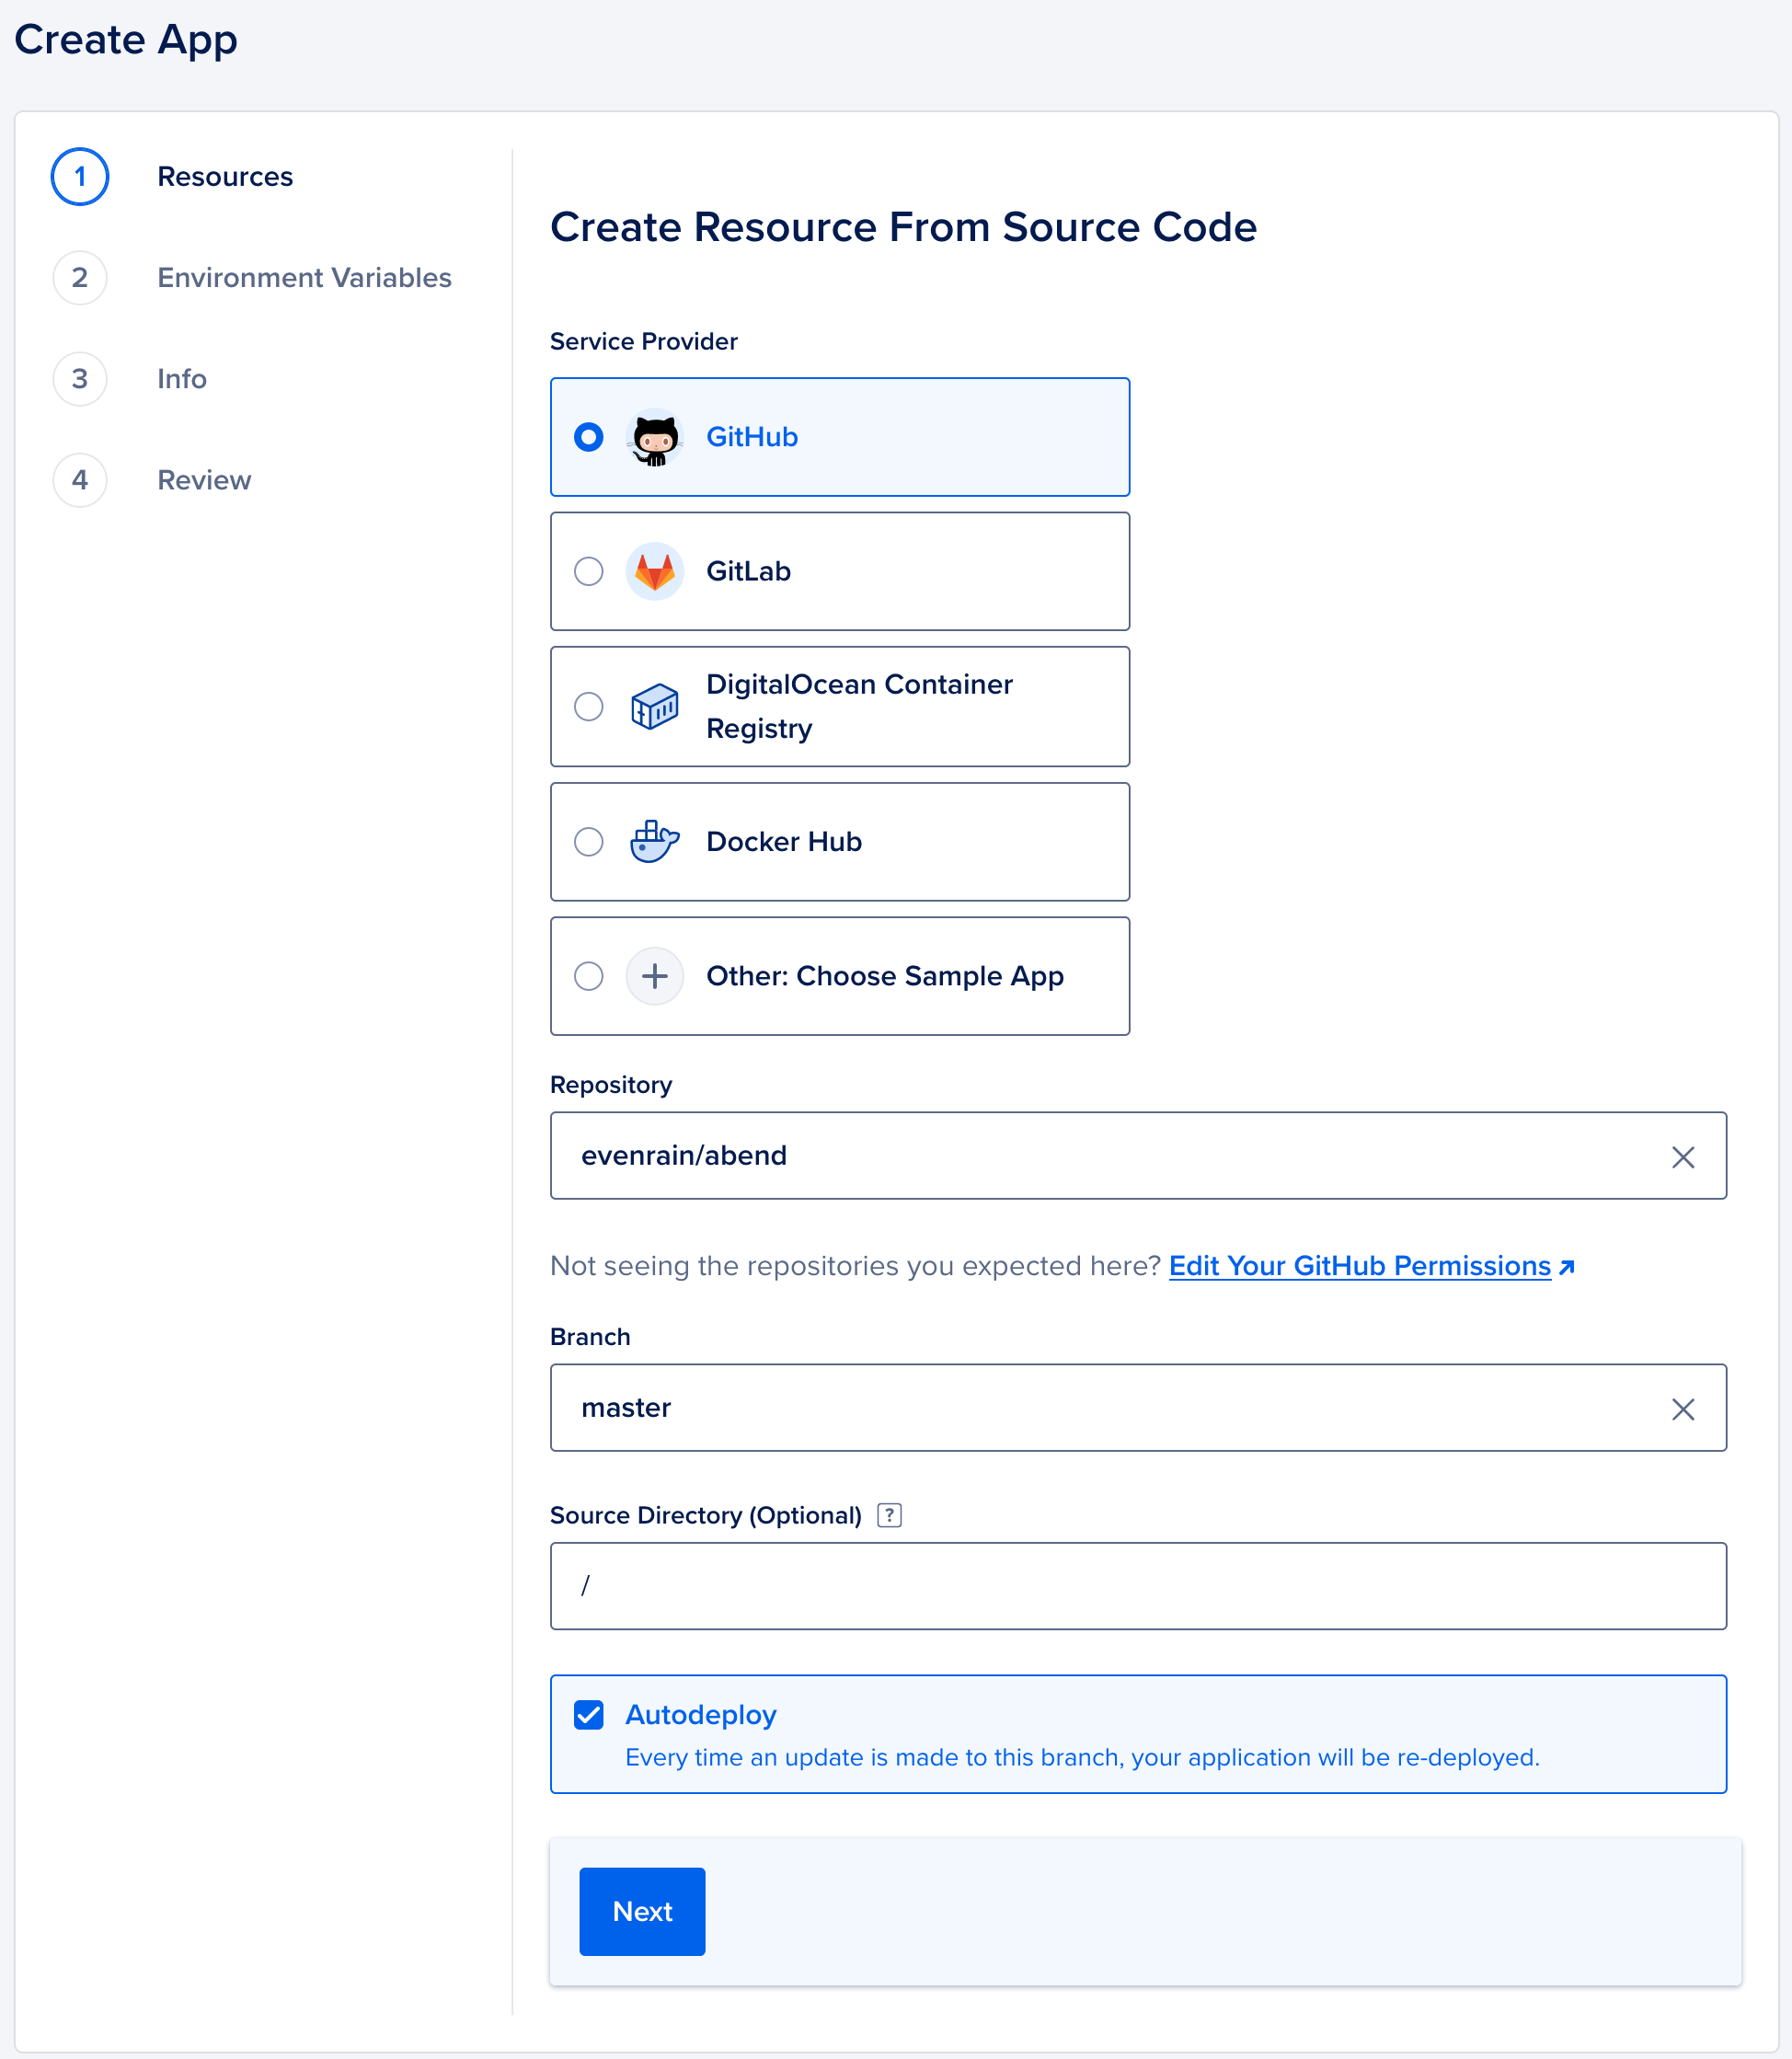The height and width of the screenshot is (2059, 1792).
Task: Uncheck the Autodeploy checkbox
Action: (589, 1715)
